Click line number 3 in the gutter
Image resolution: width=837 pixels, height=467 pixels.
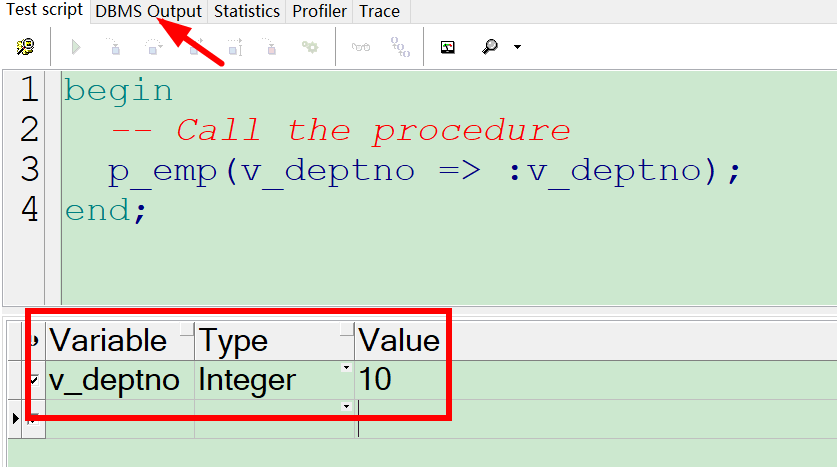tap(30, 169)
